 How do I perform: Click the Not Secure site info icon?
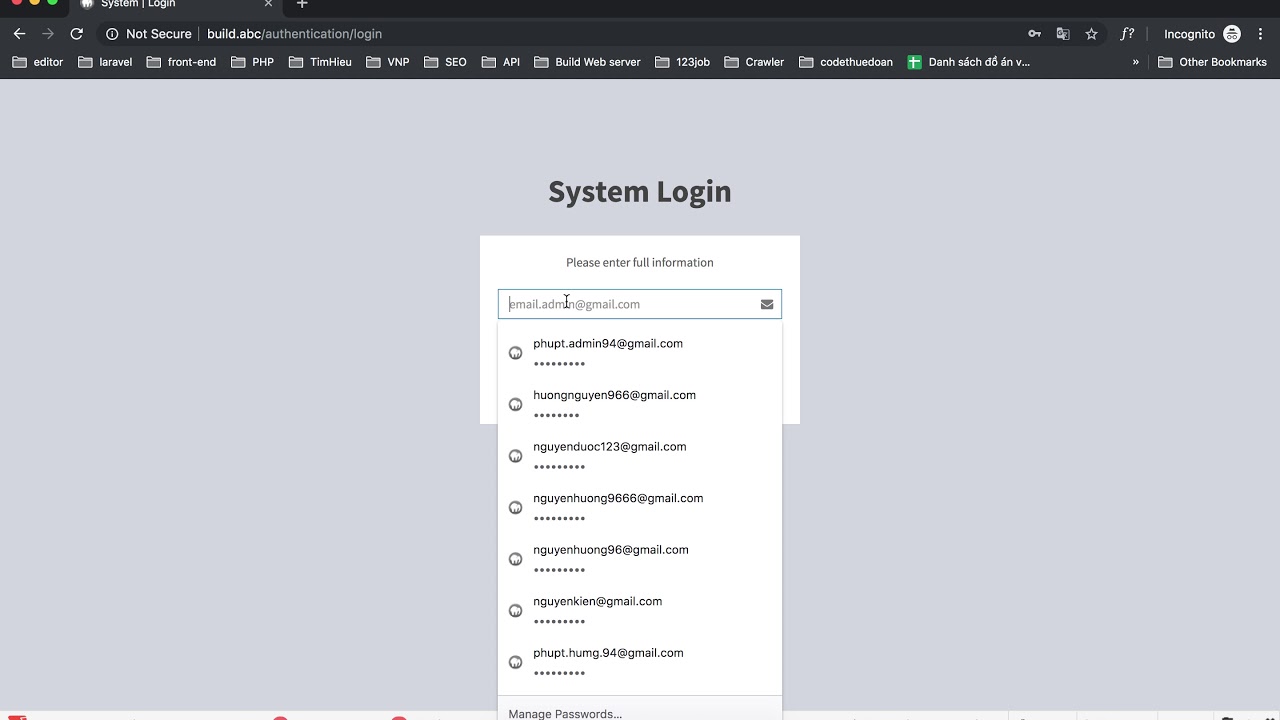point(112,34)
